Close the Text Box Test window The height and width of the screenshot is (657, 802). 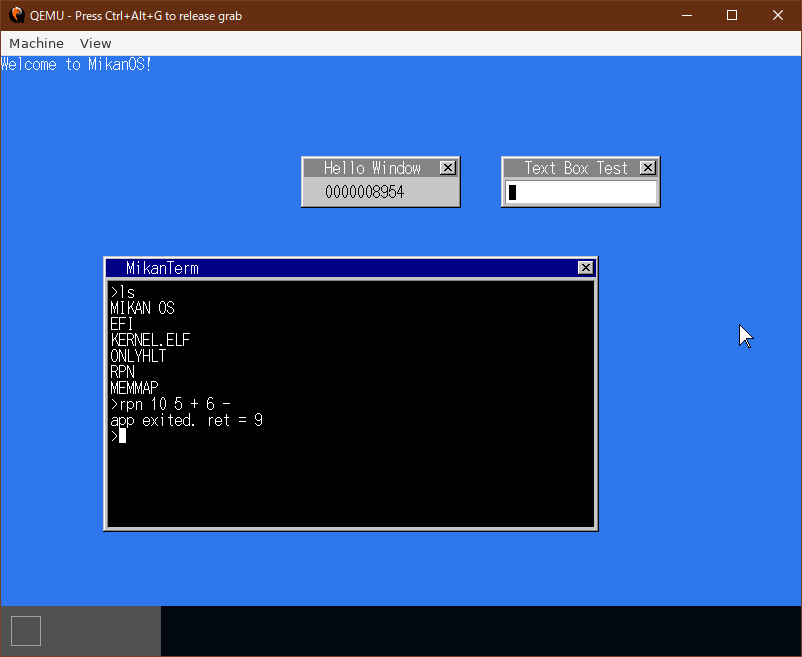coord(648,168)
